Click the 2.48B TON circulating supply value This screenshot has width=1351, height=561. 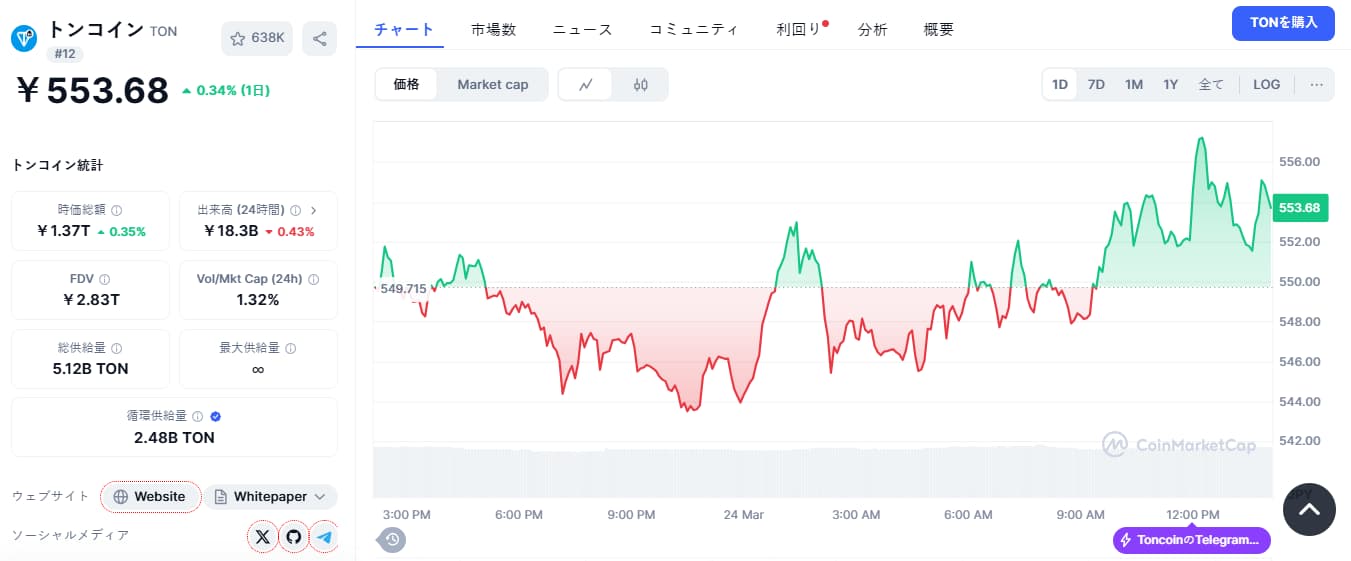(x=174, y=437)
